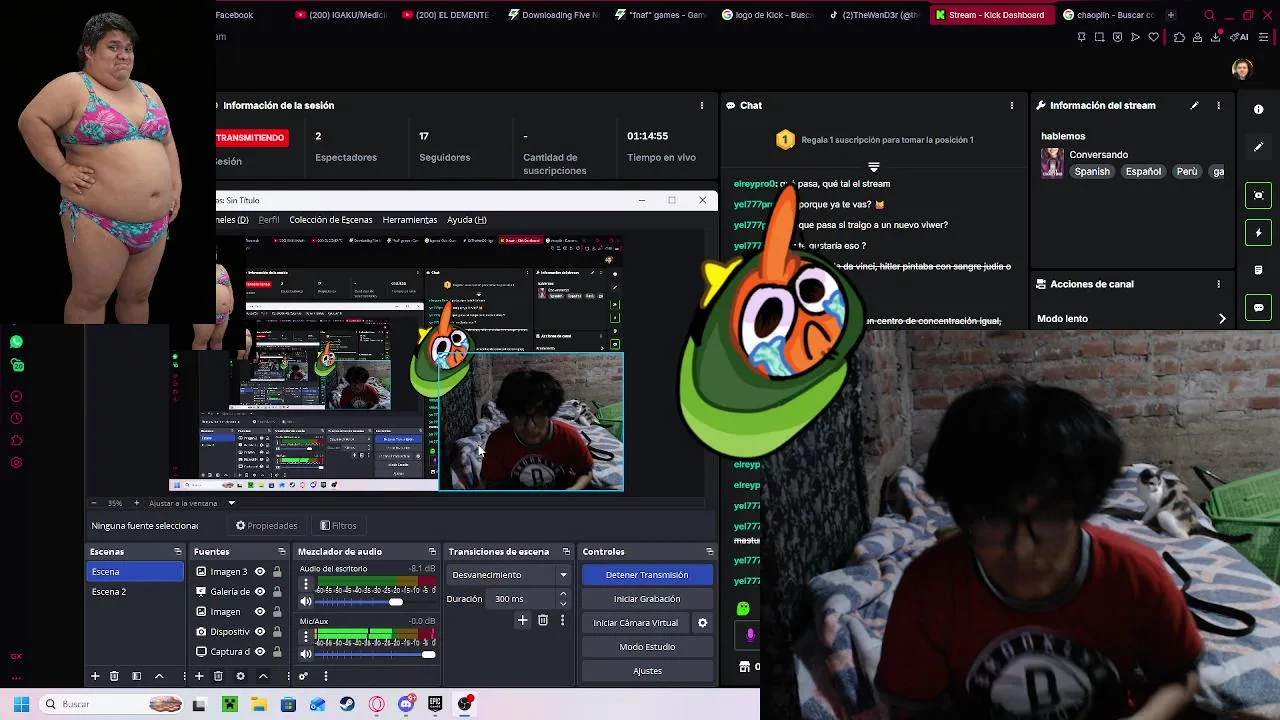This screenshot has width=1280, height=720.
Task: Click info icon in Kick right sidebar
Action: (1259, 109)
